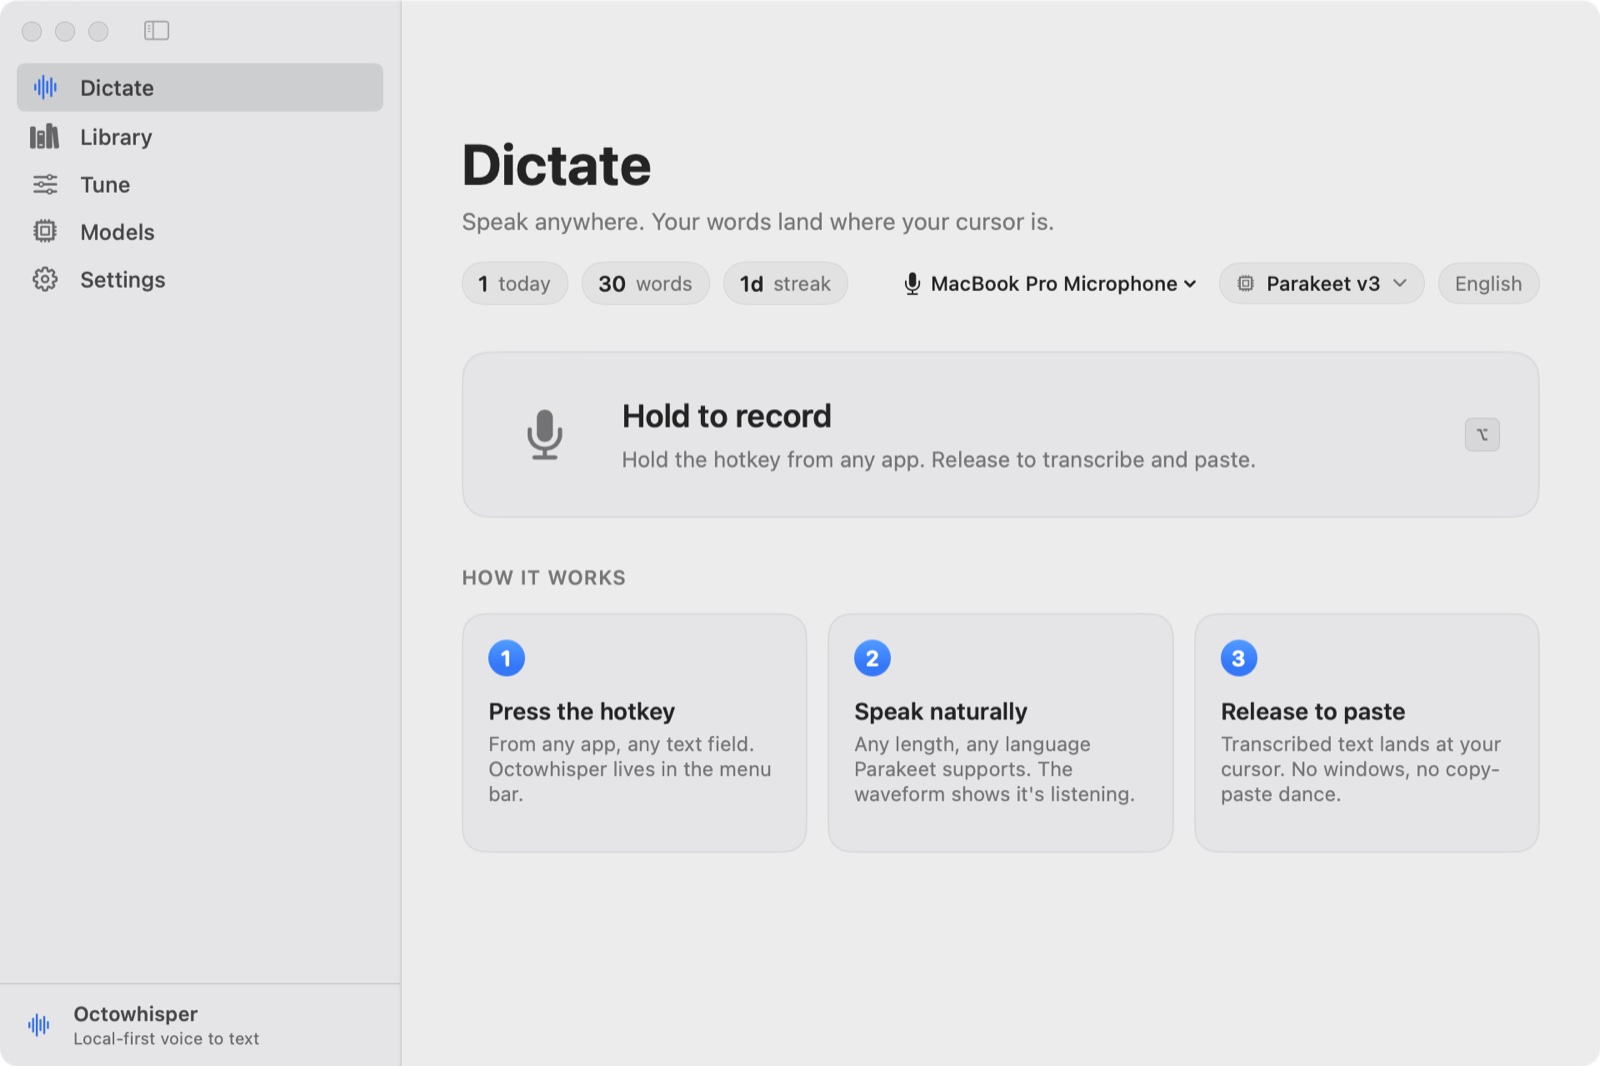Open the Models label in the sidebar

pos(117,232)
